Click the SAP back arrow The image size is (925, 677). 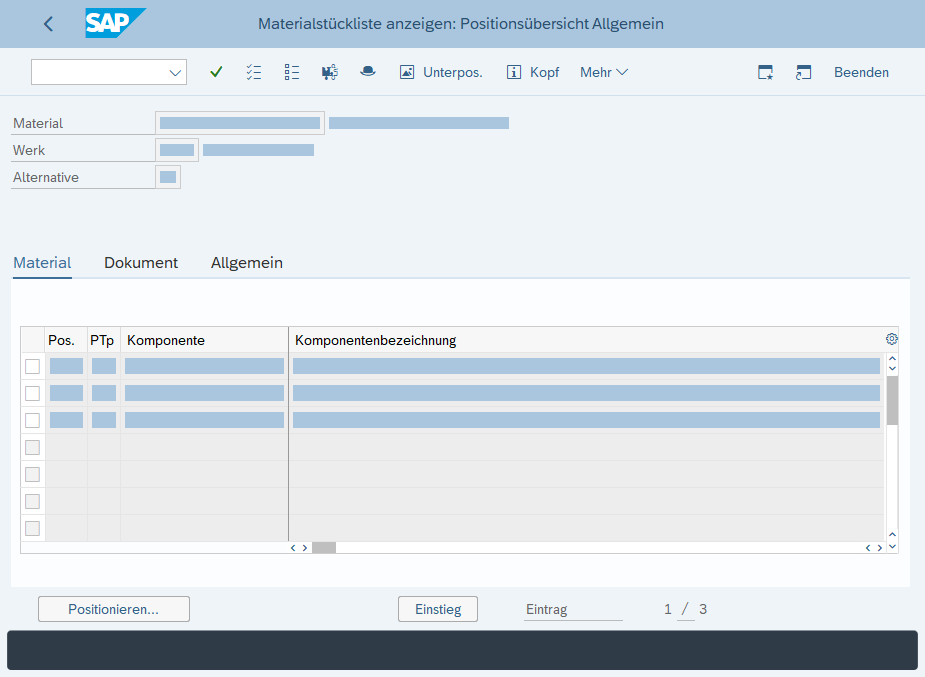[48, 24]
